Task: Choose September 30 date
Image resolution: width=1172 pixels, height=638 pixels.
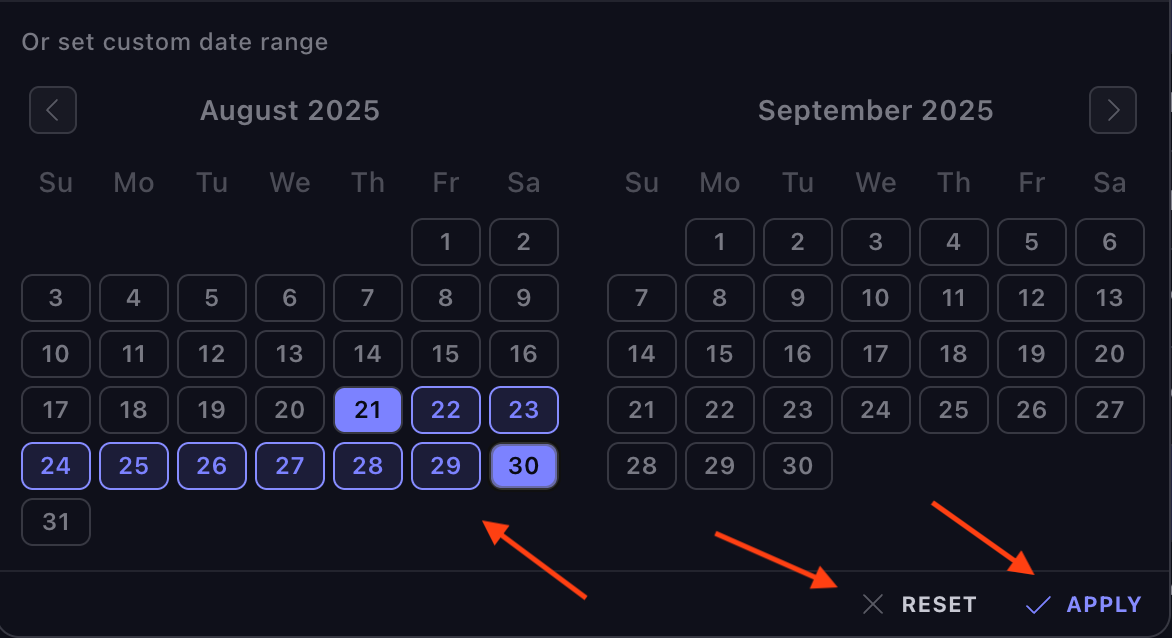Action: point(798,466)
